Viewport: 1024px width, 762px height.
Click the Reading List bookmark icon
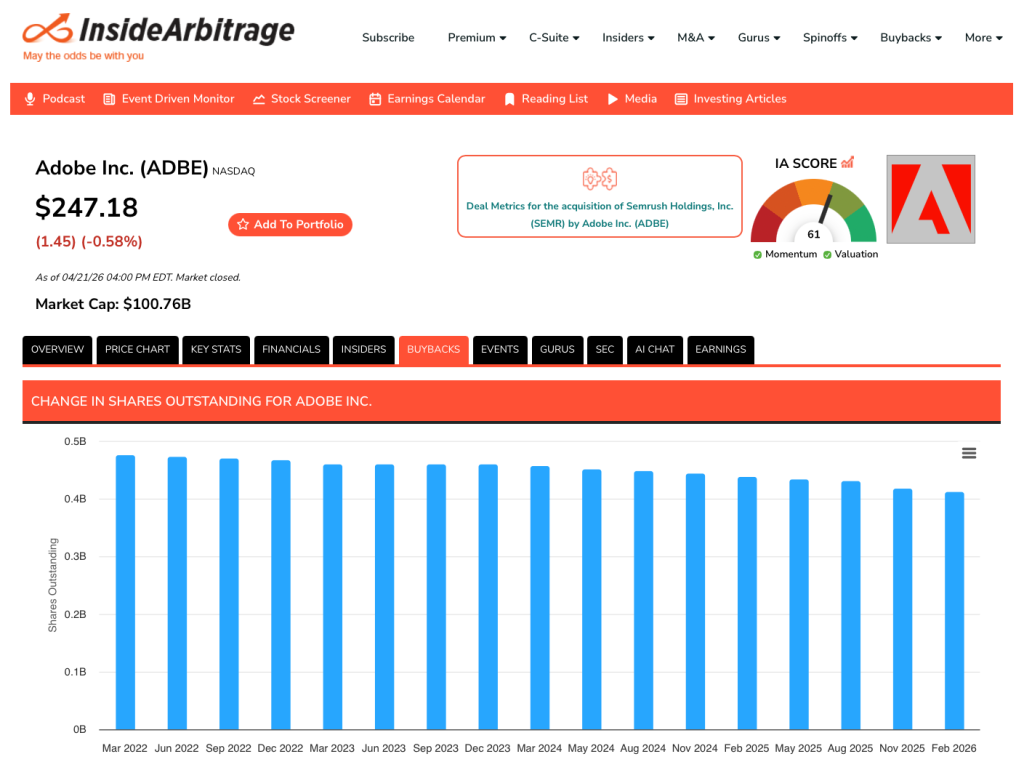pyautogui.click(x=509, y=99)
